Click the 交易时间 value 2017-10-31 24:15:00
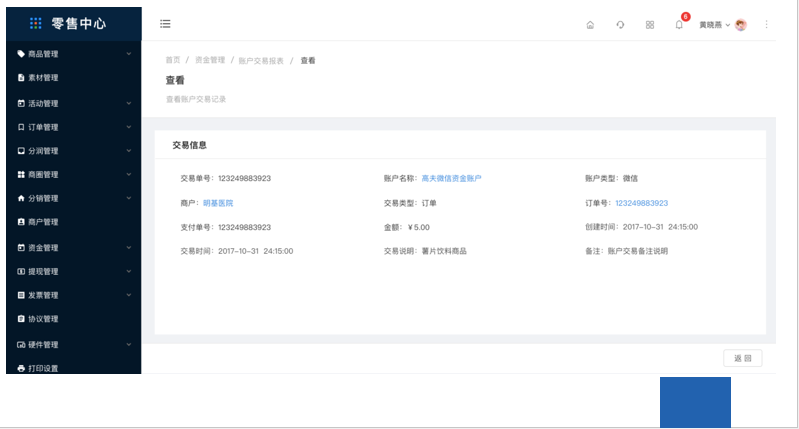The width and height of the screenshot is (799, 429). tap(256, 251)
